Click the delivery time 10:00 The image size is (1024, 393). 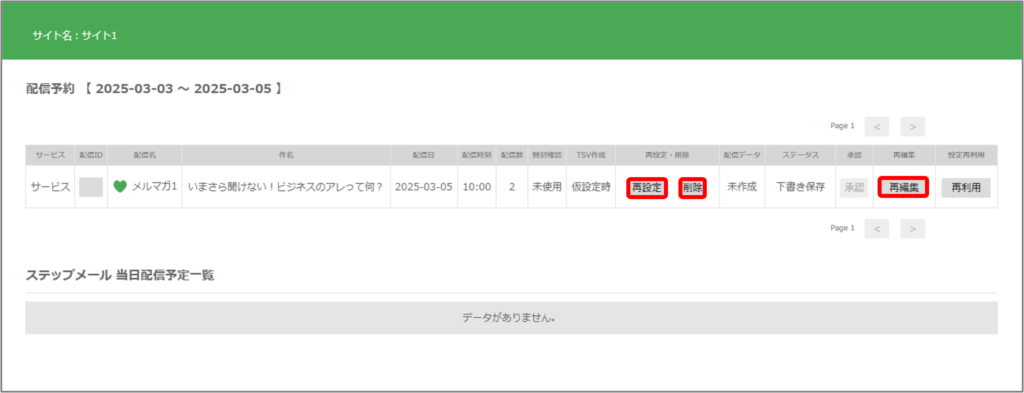click(x=477, y=187)
